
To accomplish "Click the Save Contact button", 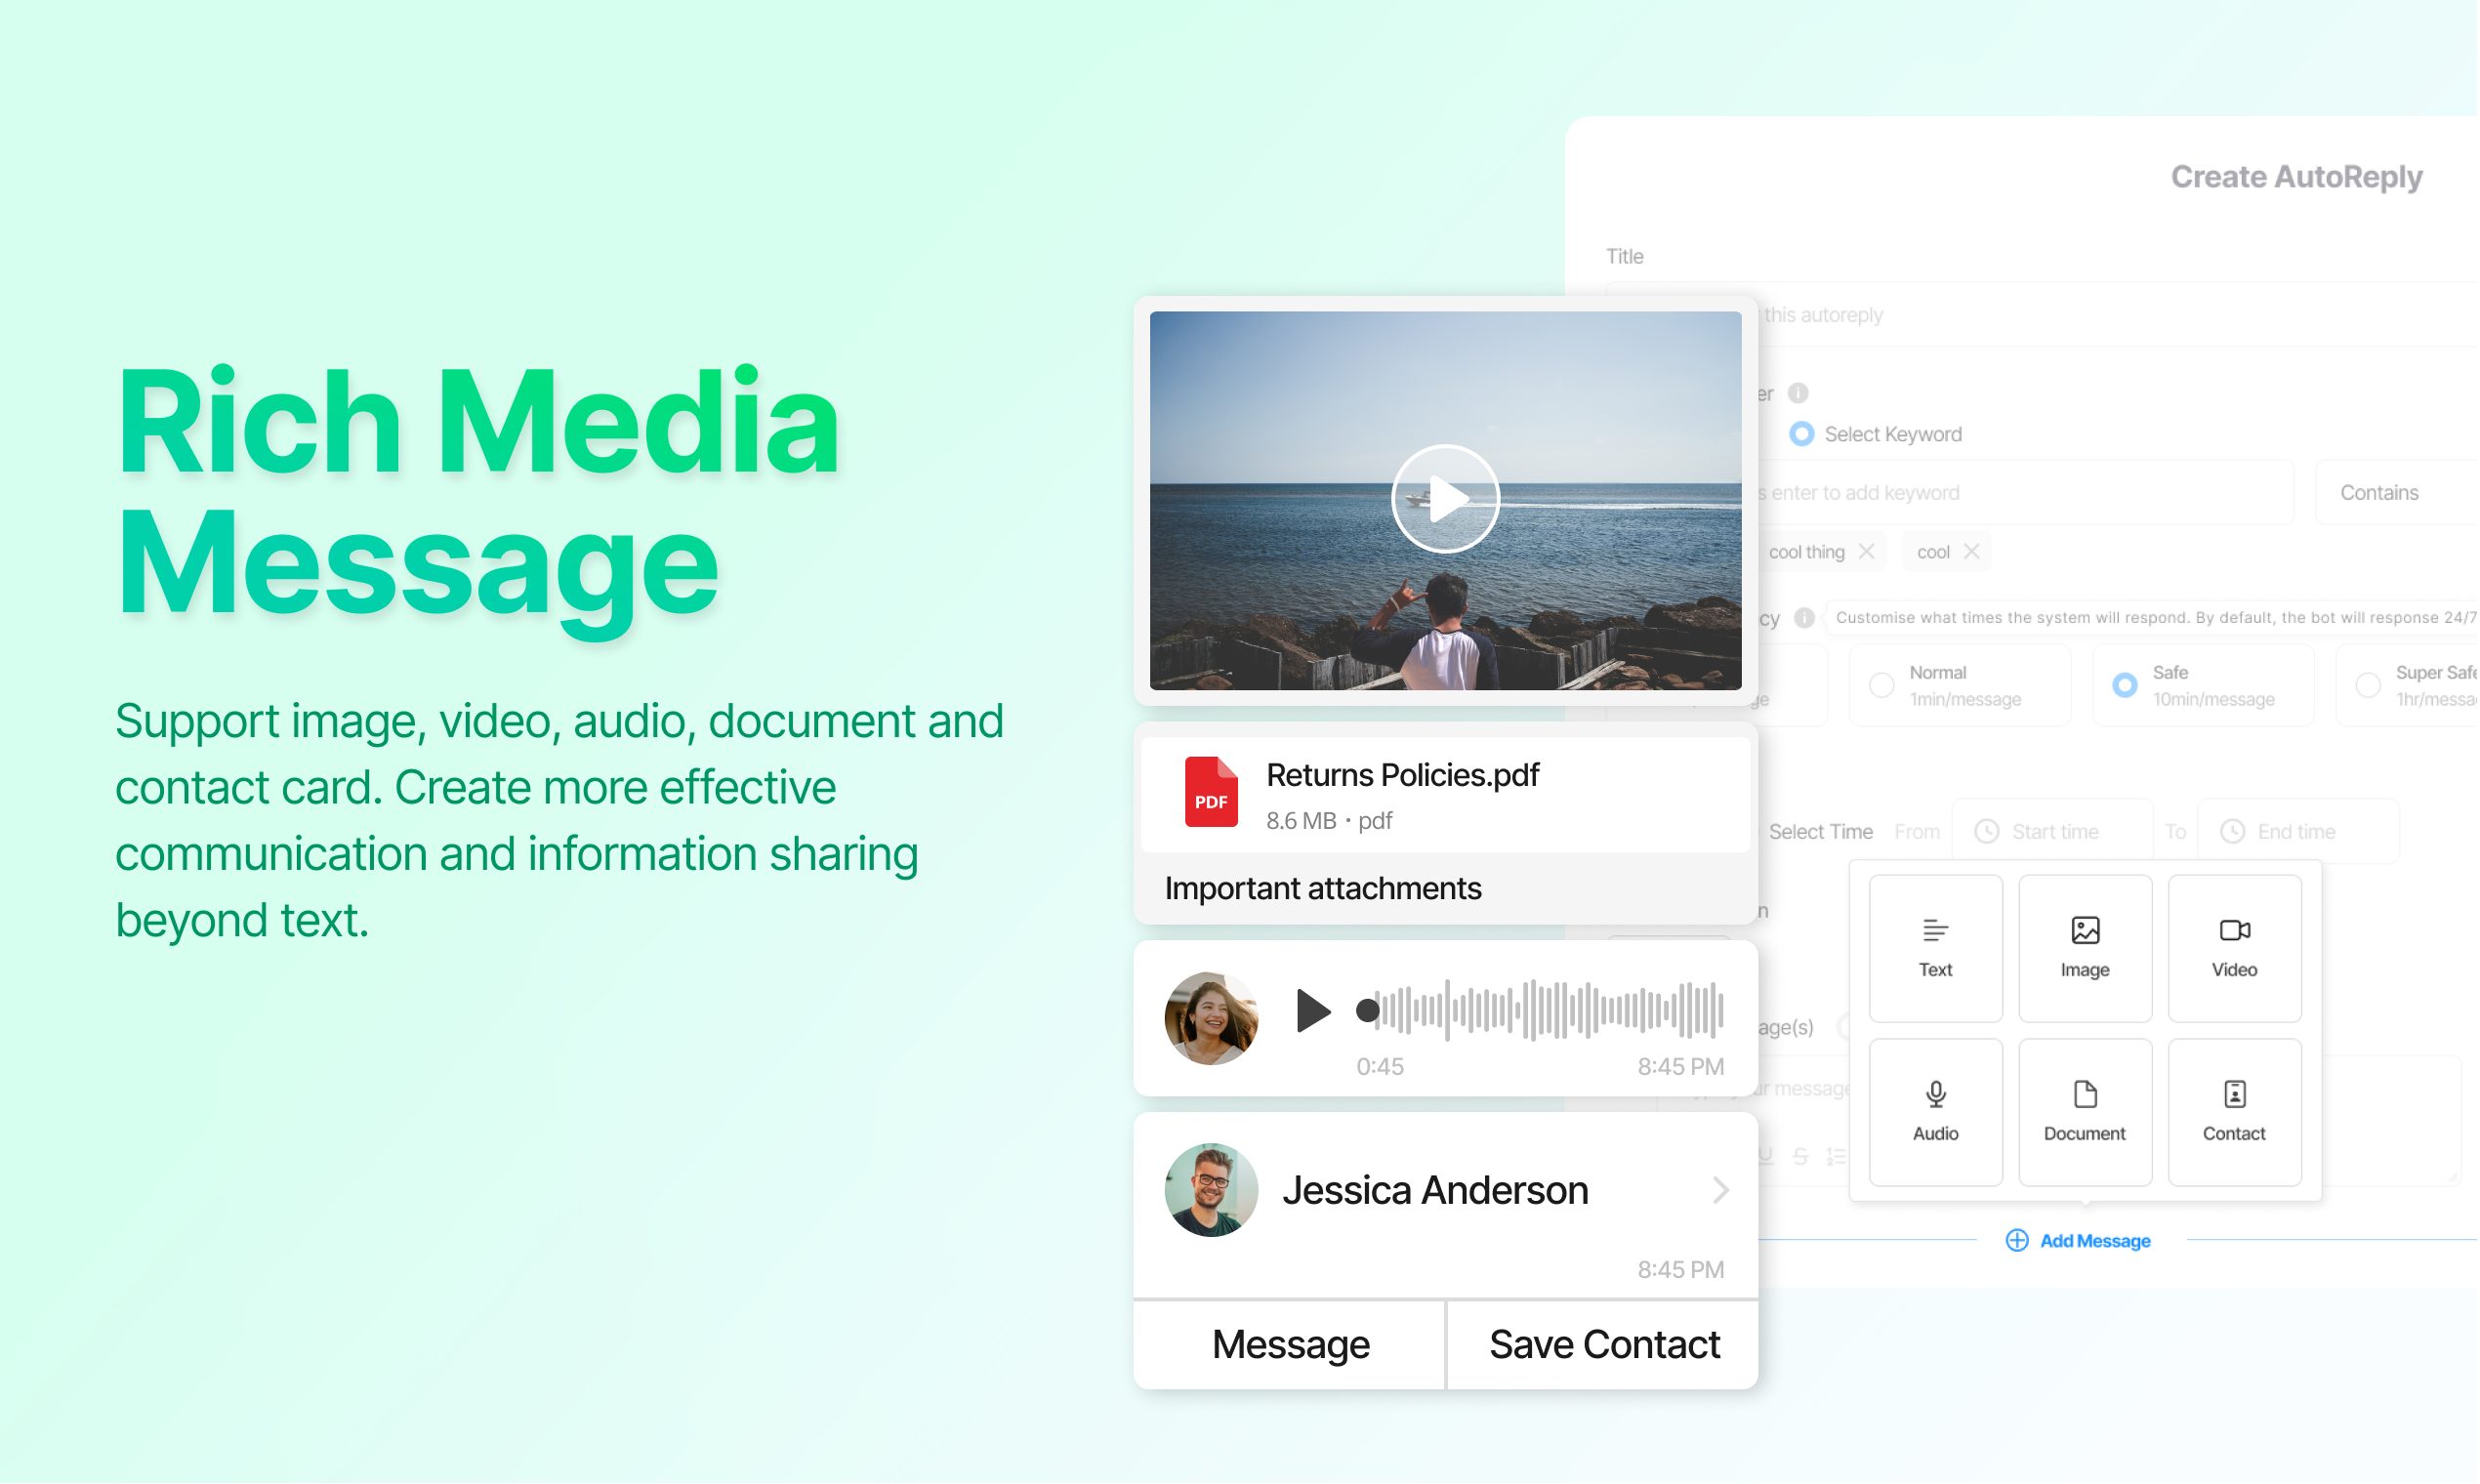I will (1605, 1346).
